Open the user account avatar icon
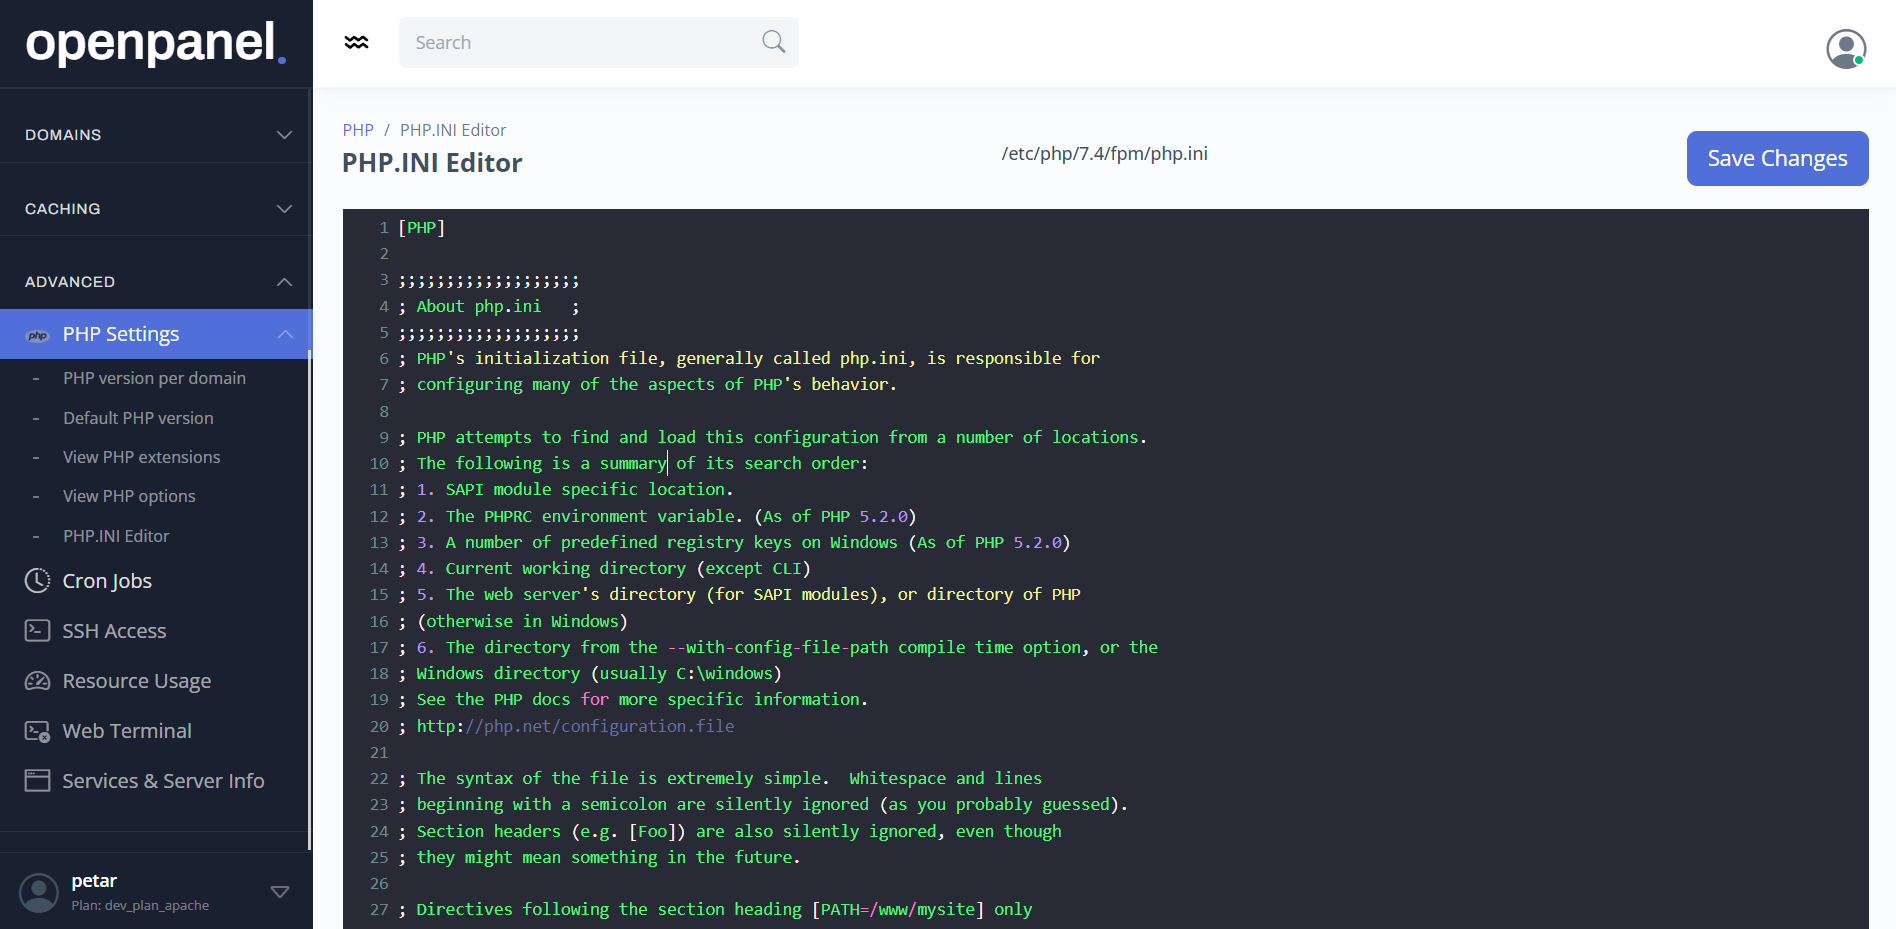The width and height of the screenshot is (1896, 929). point(1845,48)
